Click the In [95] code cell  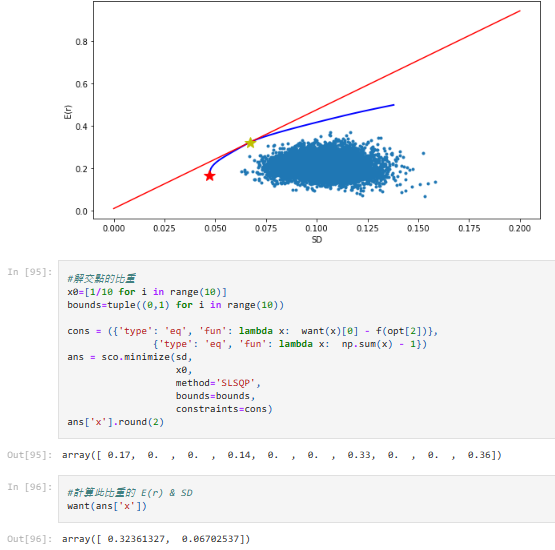point(307,349)
